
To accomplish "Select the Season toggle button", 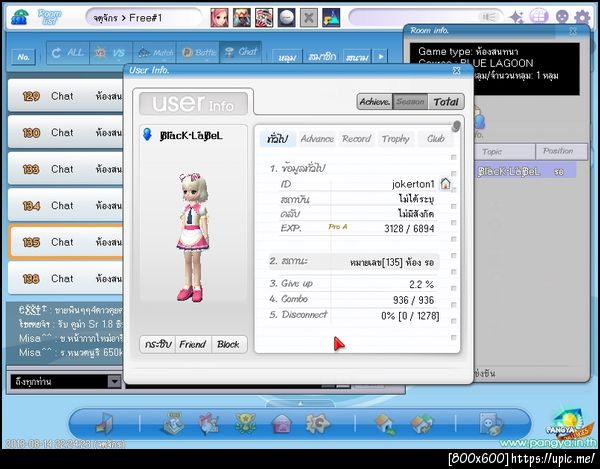I will (x=410, y=102).
